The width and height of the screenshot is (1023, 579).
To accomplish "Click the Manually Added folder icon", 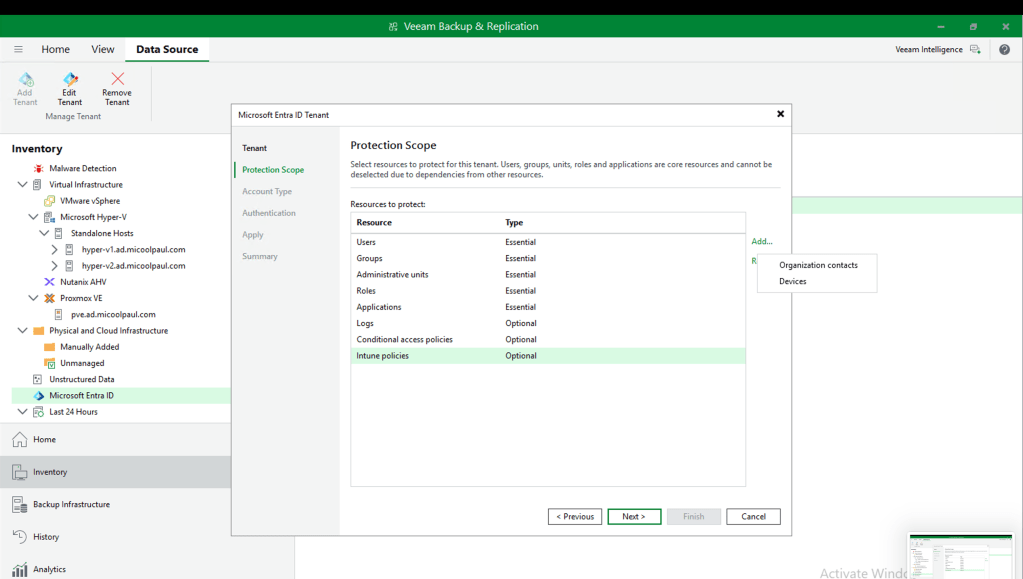I will (49, 347).
